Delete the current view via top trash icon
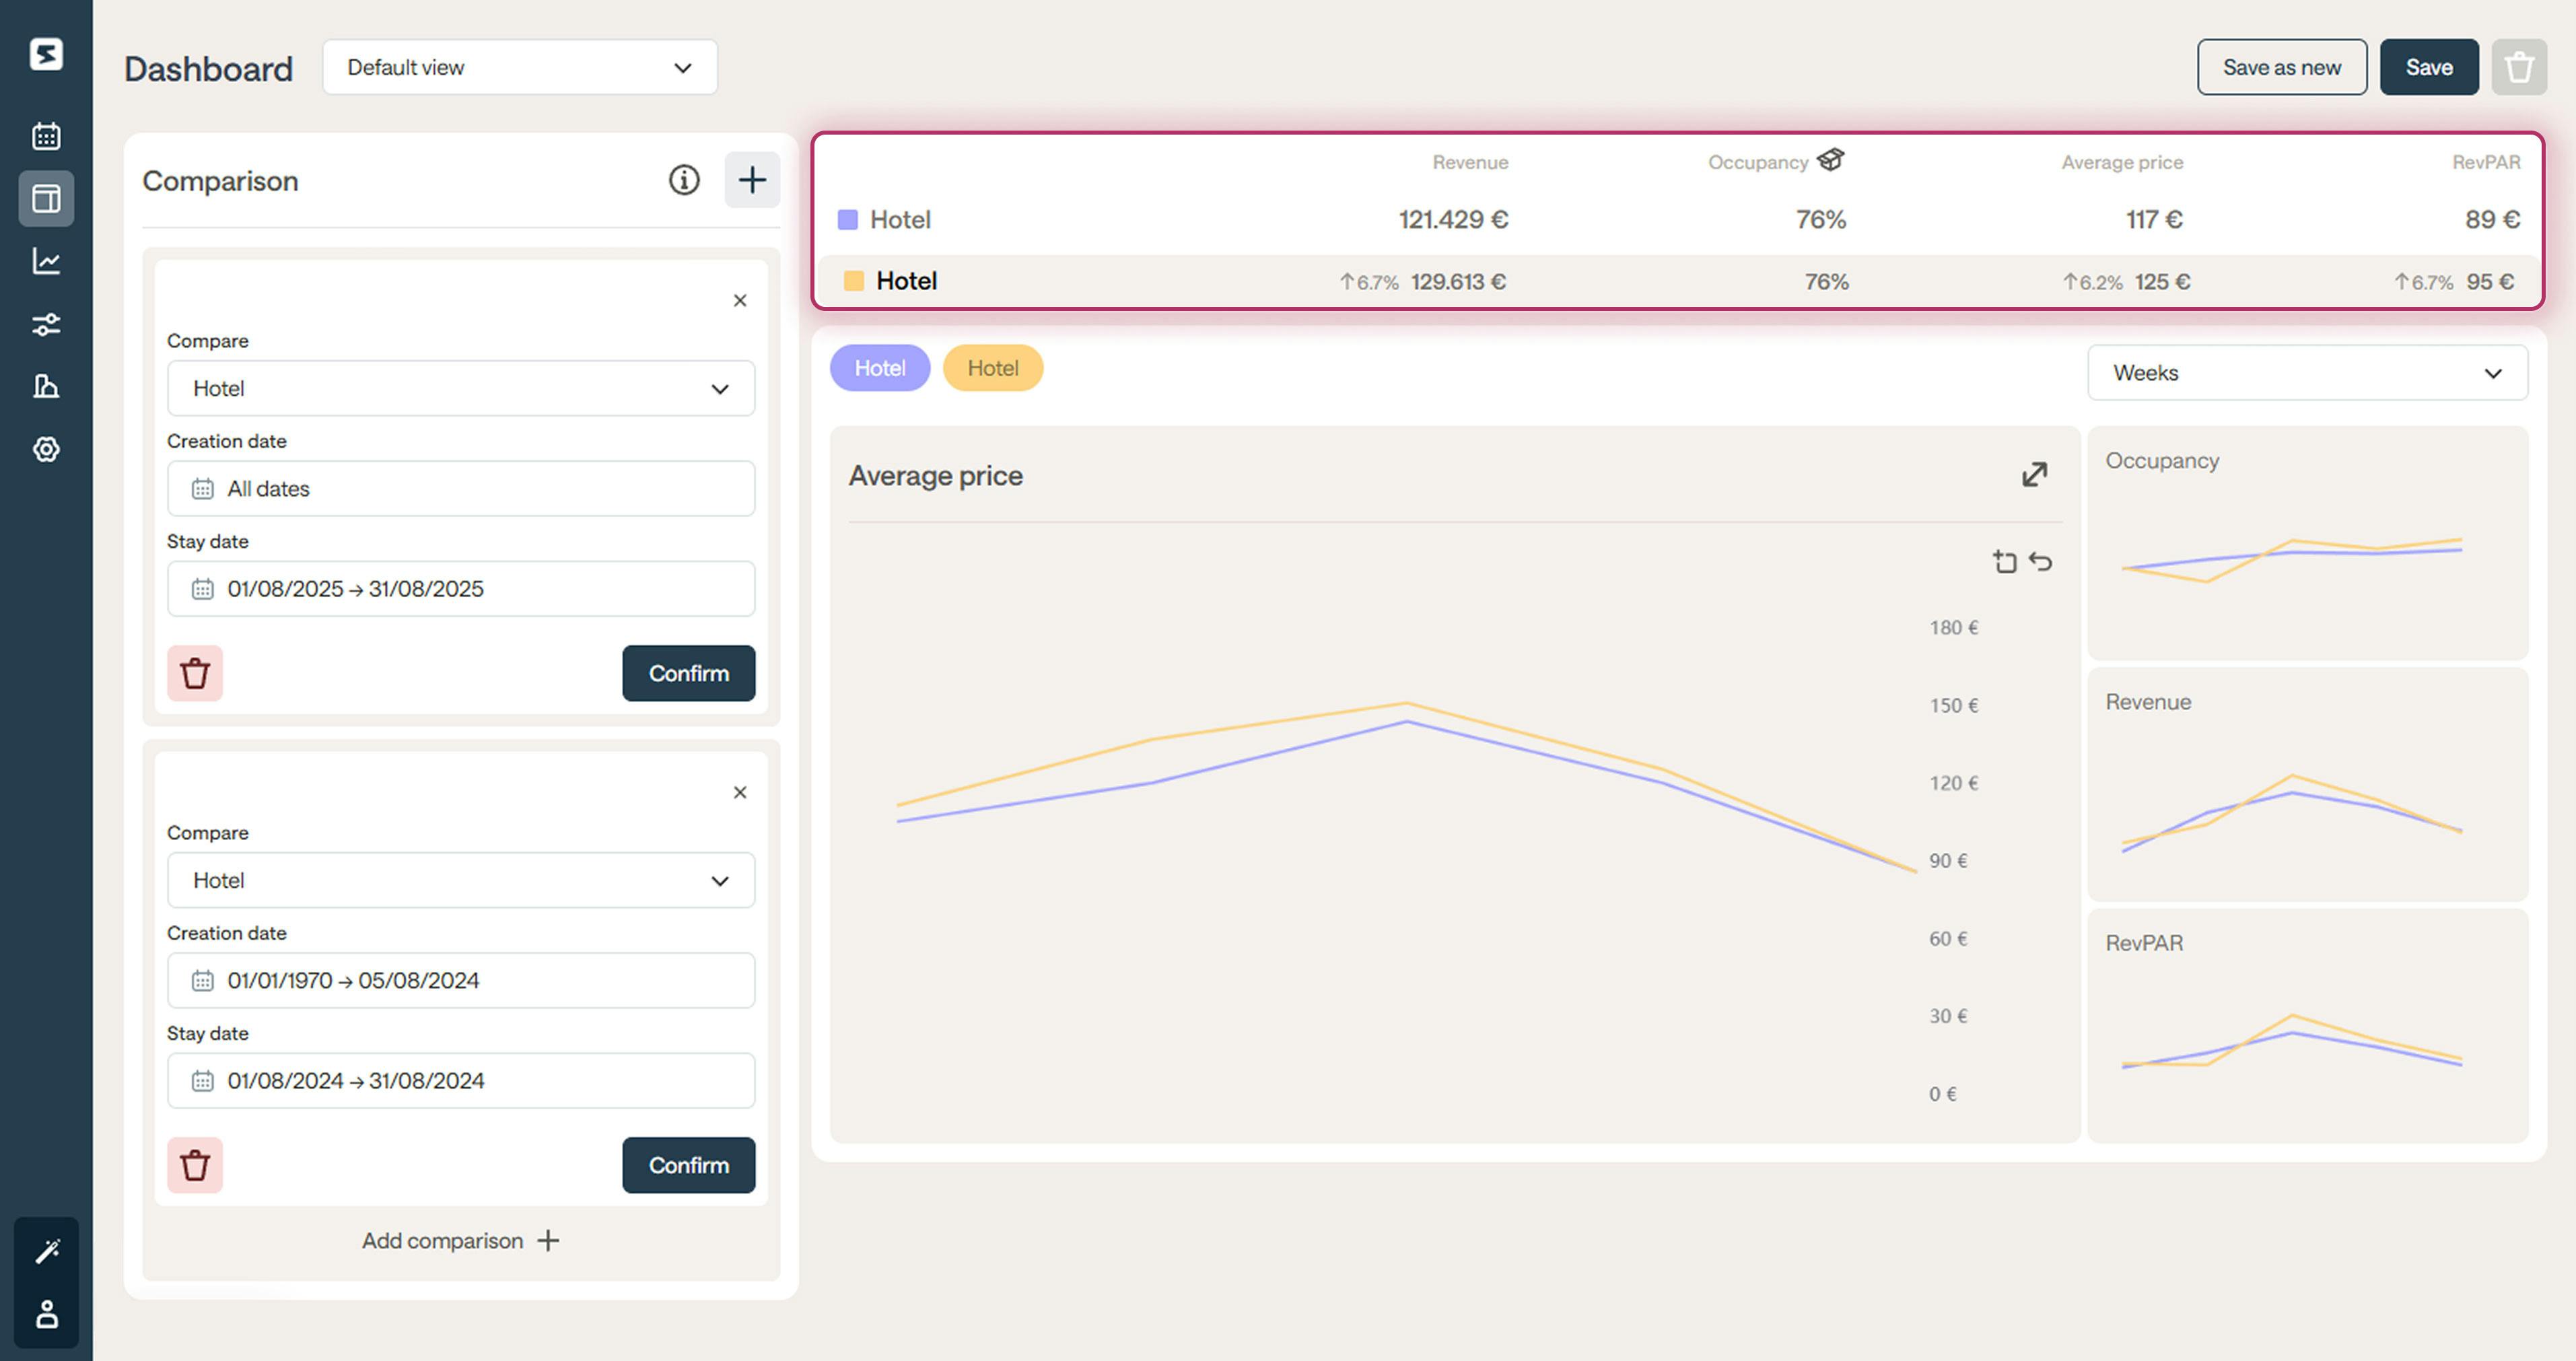The width and height of the screenshot is (2576, 1361). coord(2519,67)
